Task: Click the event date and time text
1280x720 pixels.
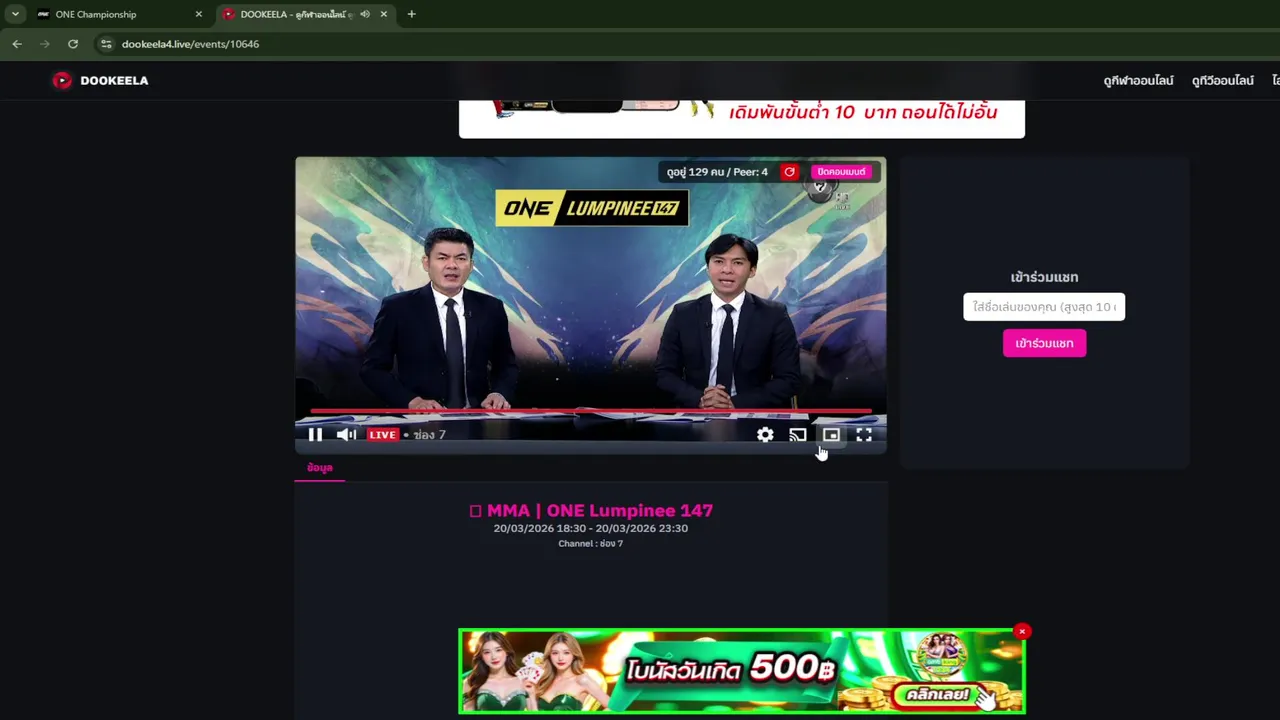Action: [590, 528]
